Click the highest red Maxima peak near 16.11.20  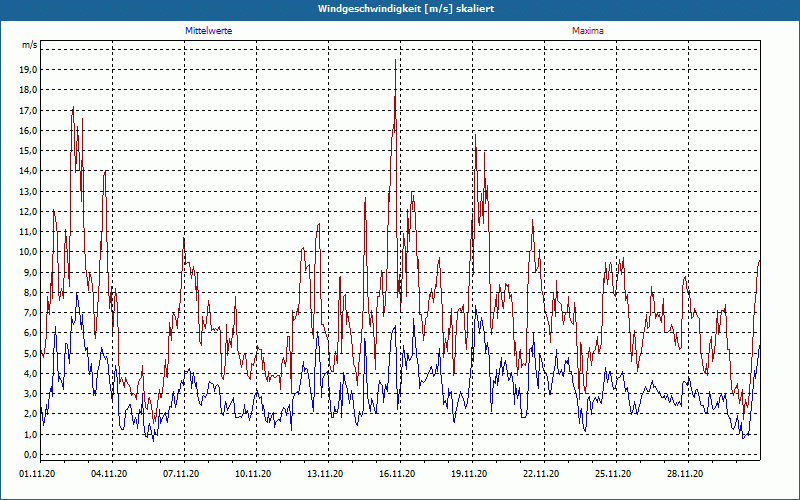(395, 60)
